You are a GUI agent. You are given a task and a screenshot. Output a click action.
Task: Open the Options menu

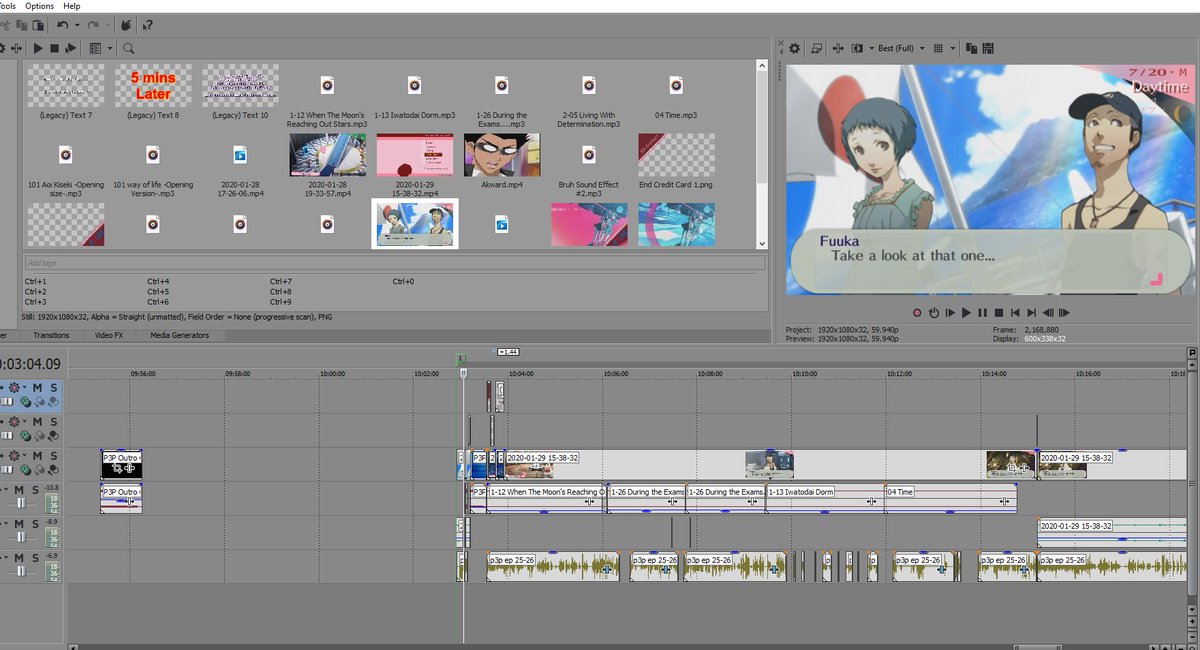point(40,6)
